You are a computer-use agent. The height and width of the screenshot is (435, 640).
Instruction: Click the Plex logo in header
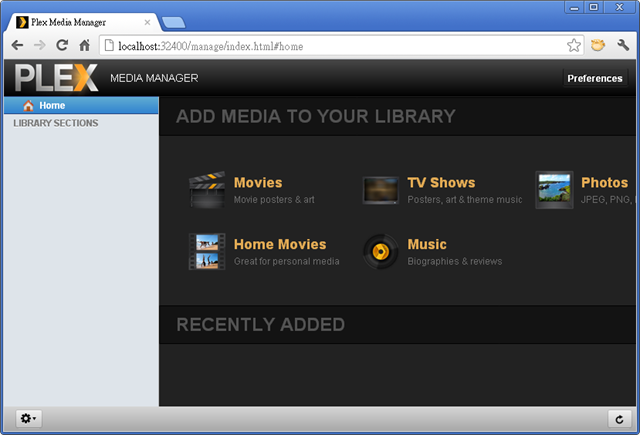pyautogui.click(x=57, y=77)
